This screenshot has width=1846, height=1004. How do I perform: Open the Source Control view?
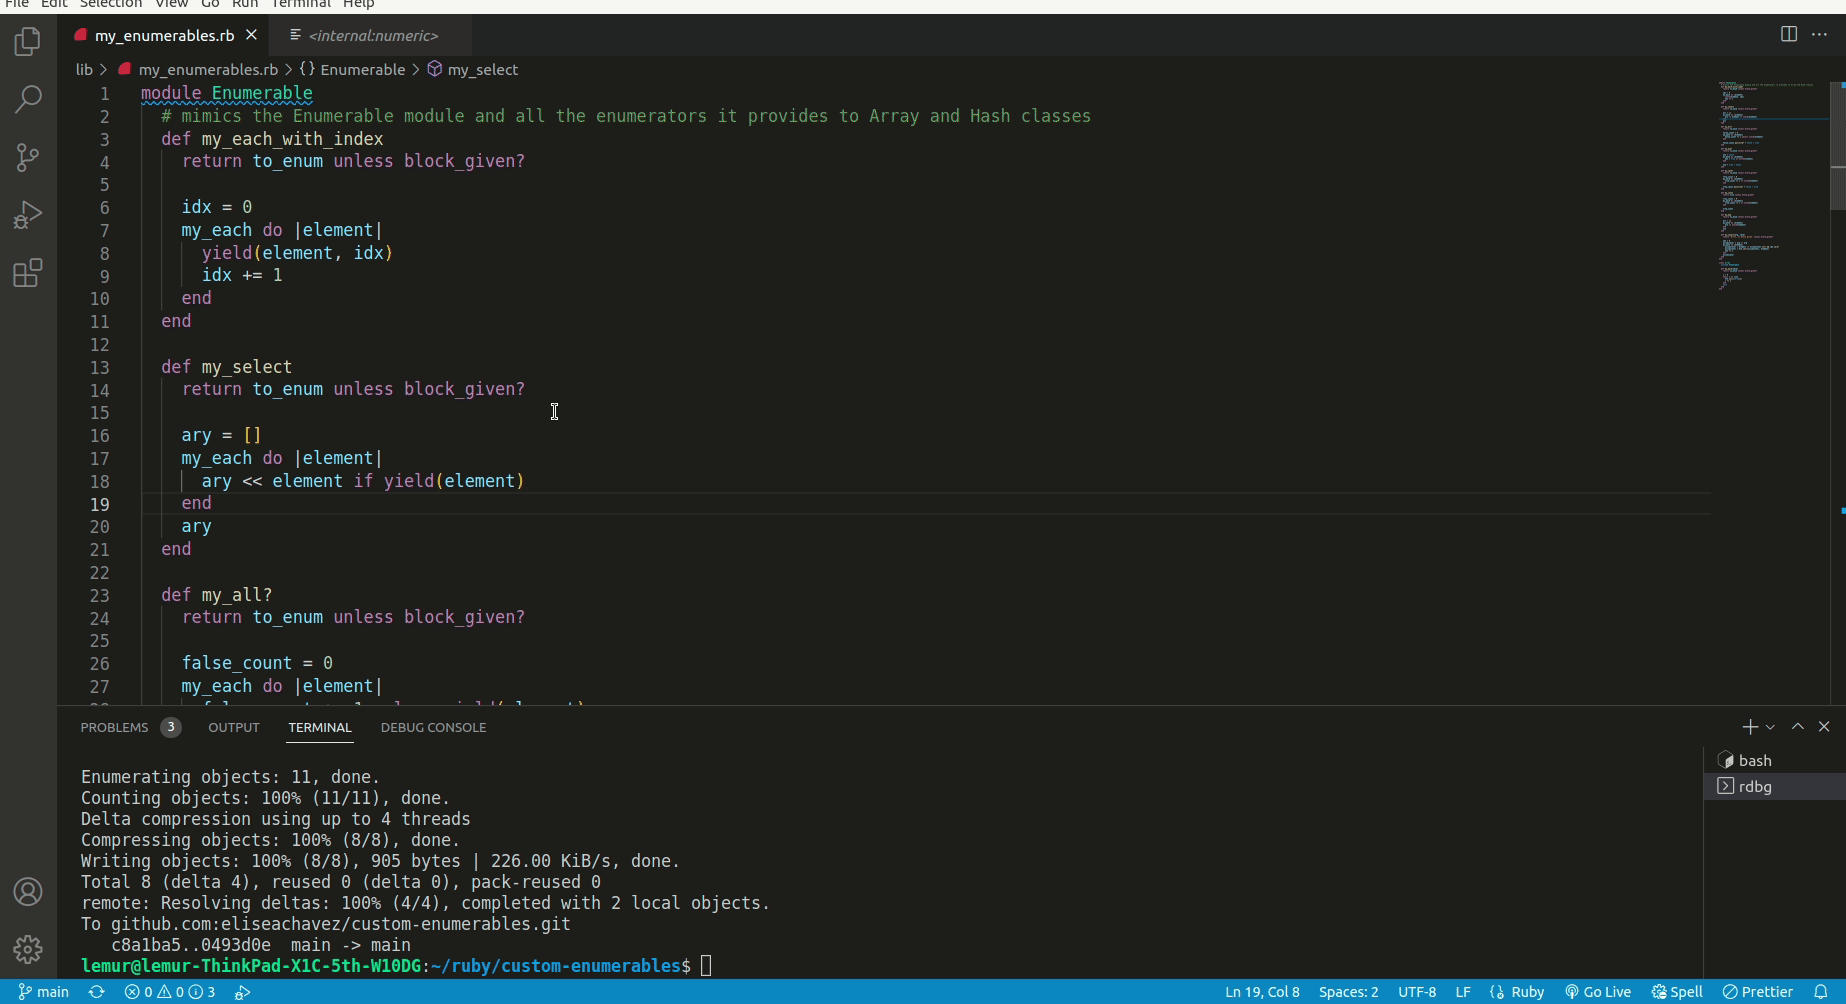click(27, 157)
